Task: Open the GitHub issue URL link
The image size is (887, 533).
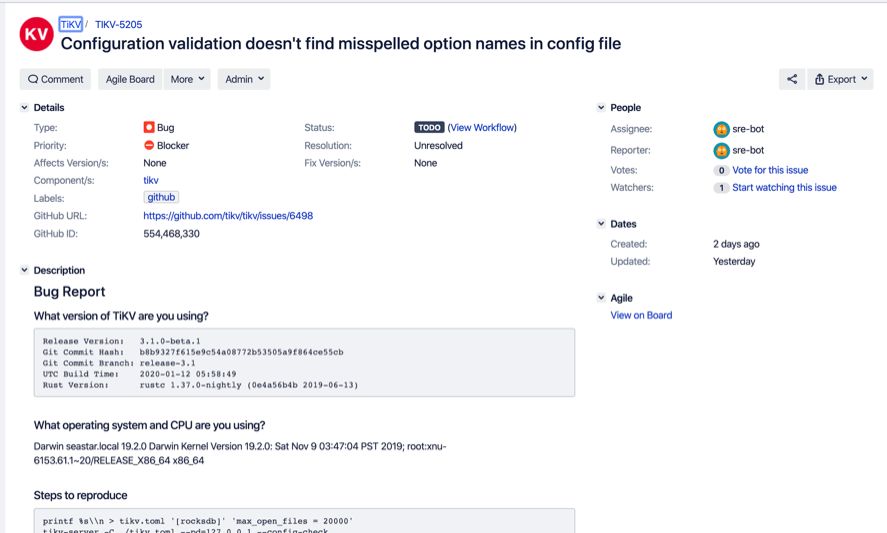Action: [x=228, y=215]
